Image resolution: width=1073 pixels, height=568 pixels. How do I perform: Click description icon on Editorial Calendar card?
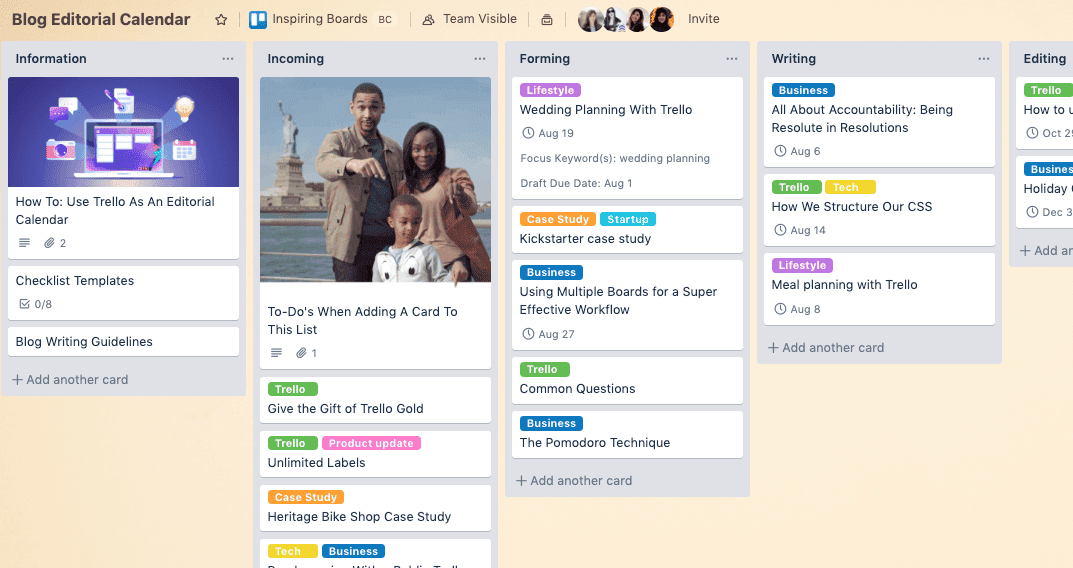pos(25,243)
